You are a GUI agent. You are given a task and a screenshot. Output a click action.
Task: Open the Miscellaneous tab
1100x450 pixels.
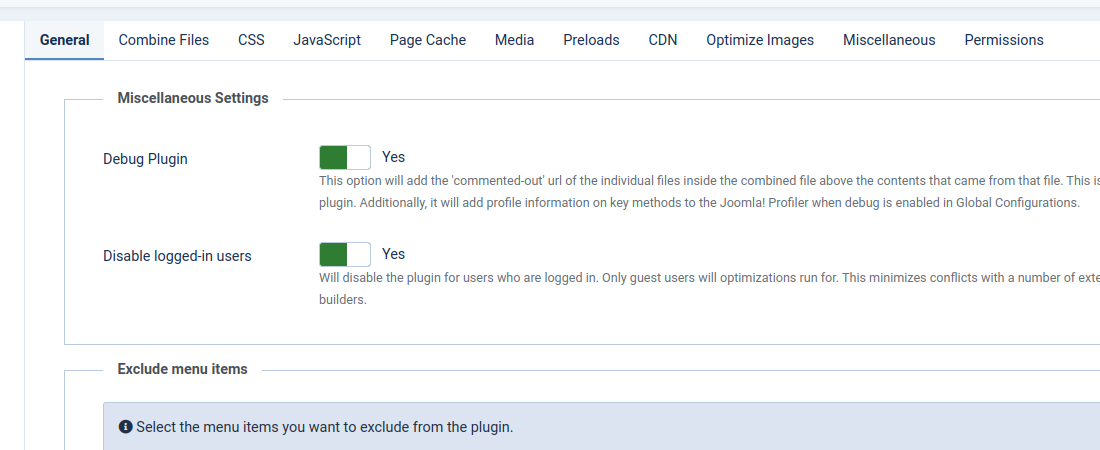889,40
